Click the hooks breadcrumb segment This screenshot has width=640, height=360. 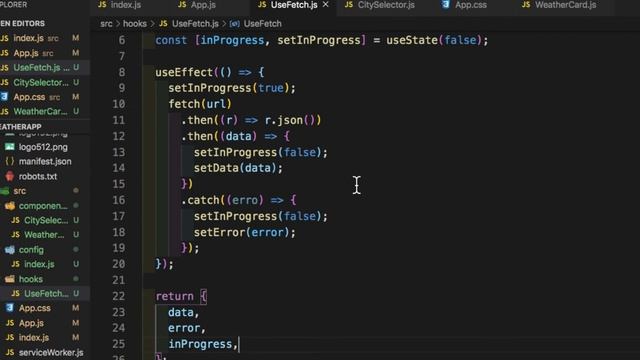[135, 24]
